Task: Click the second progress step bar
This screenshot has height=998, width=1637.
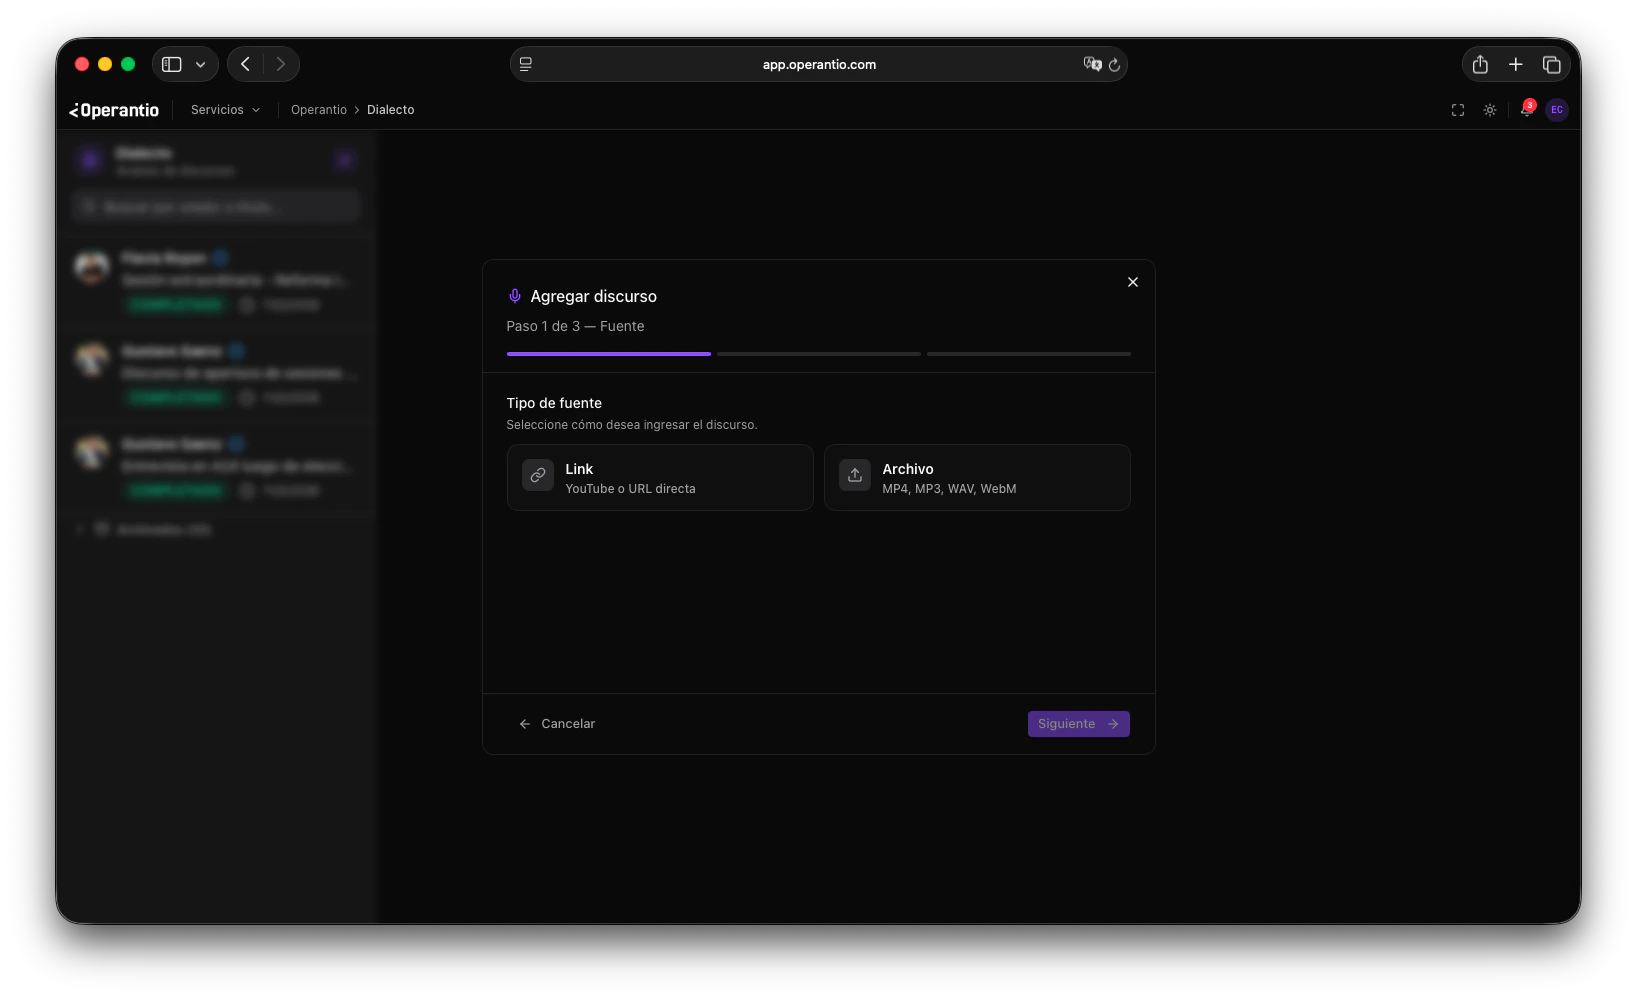Action: coord(819,354)
